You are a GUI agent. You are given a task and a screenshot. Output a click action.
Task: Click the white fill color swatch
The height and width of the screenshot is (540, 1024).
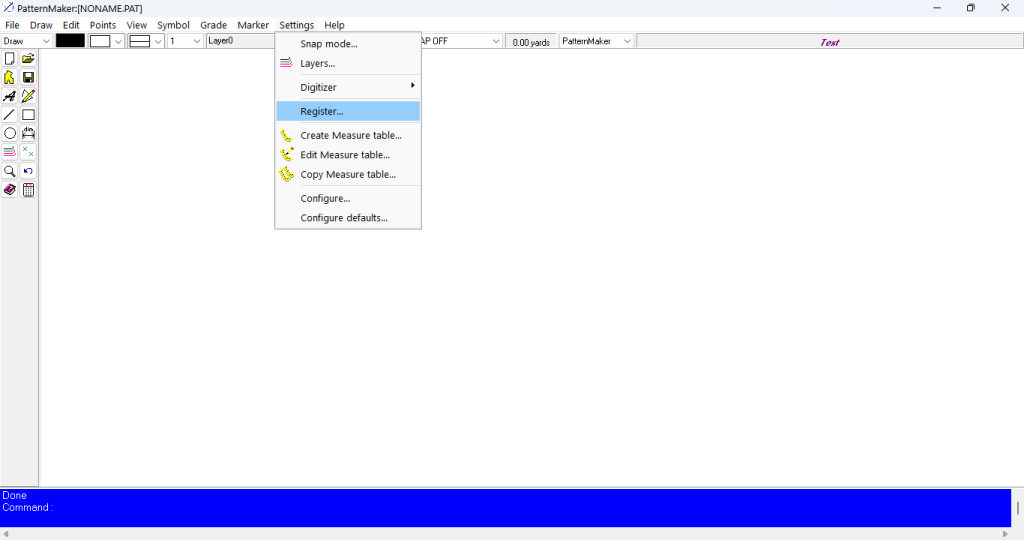100,41
